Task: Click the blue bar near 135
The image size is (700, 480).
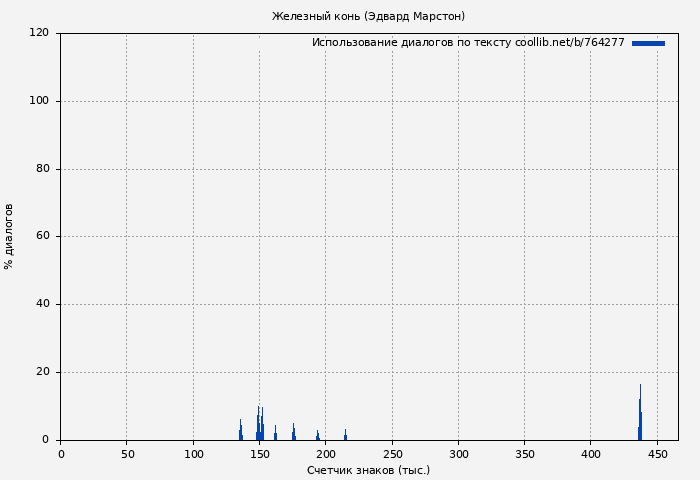Action: pos(240,431)
